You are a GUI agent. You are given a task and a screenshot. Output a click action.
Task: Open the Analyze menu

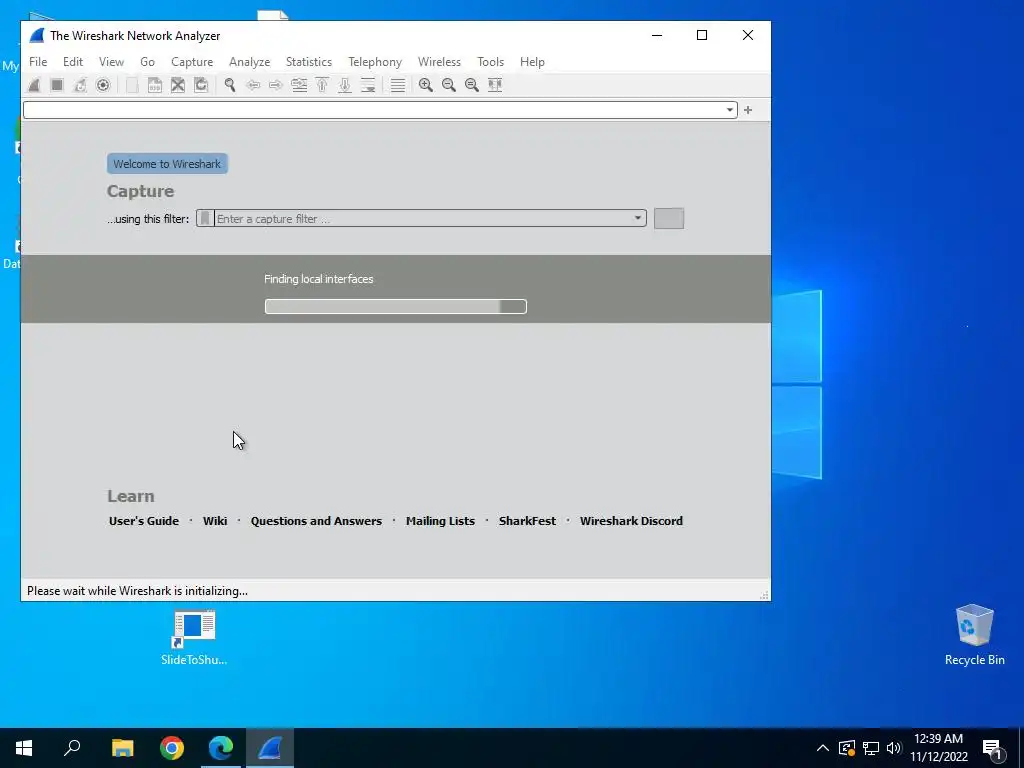click(x=249, y=62)
